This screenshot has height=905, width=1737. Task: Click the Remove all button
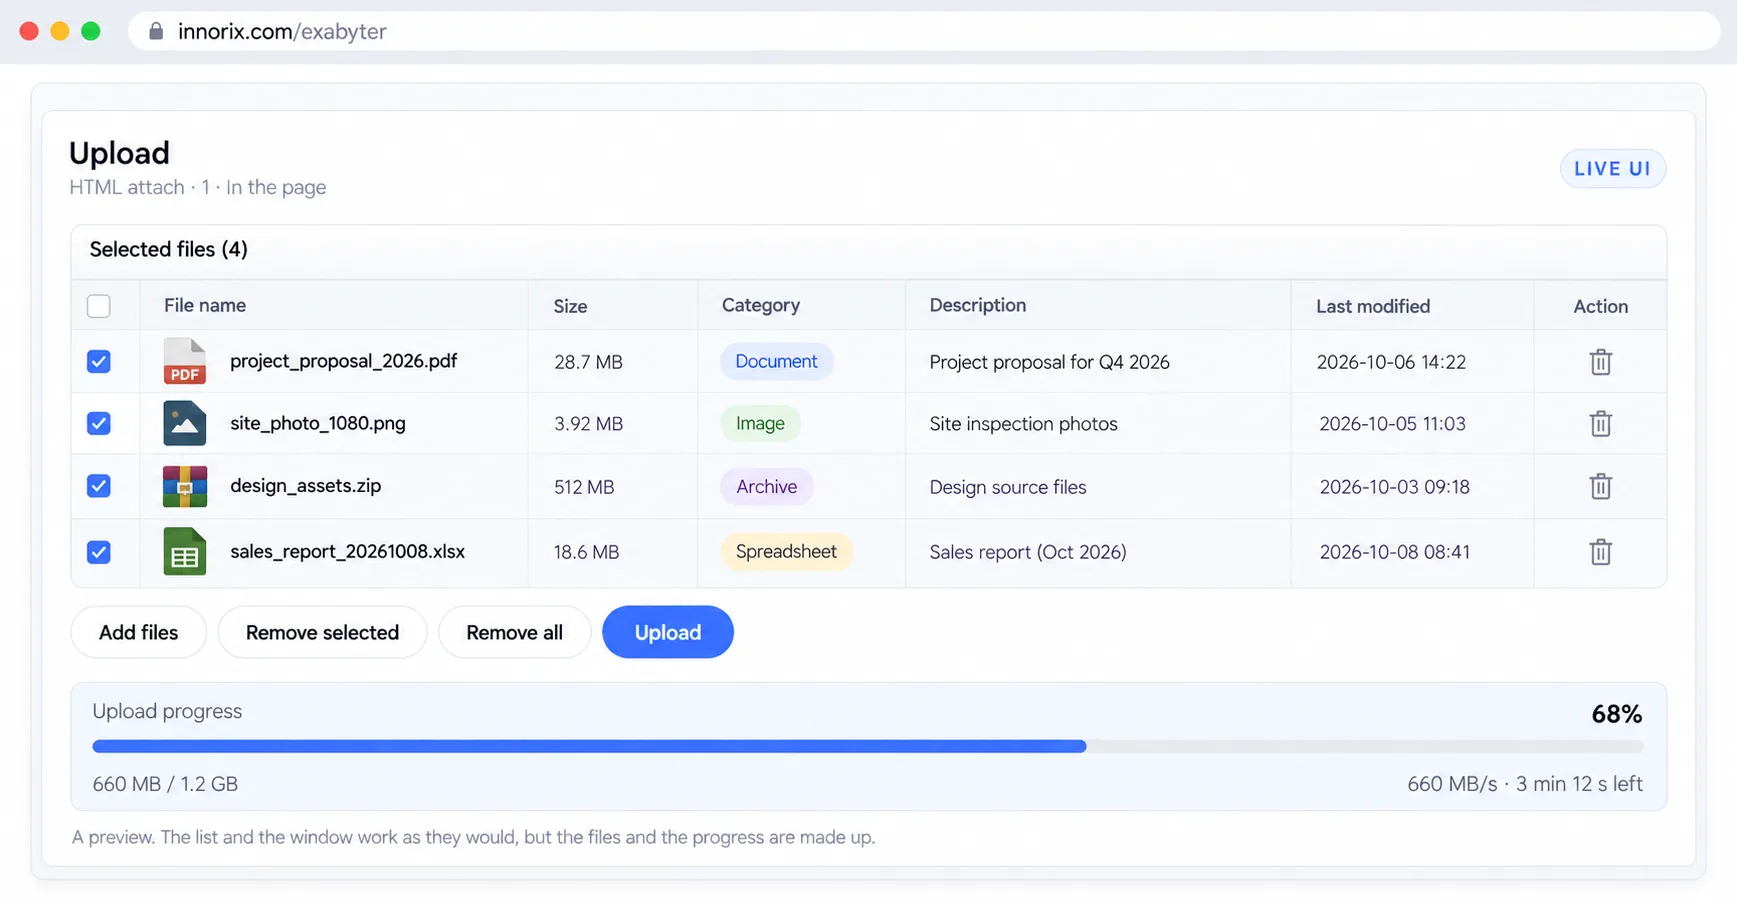point(514,632)
